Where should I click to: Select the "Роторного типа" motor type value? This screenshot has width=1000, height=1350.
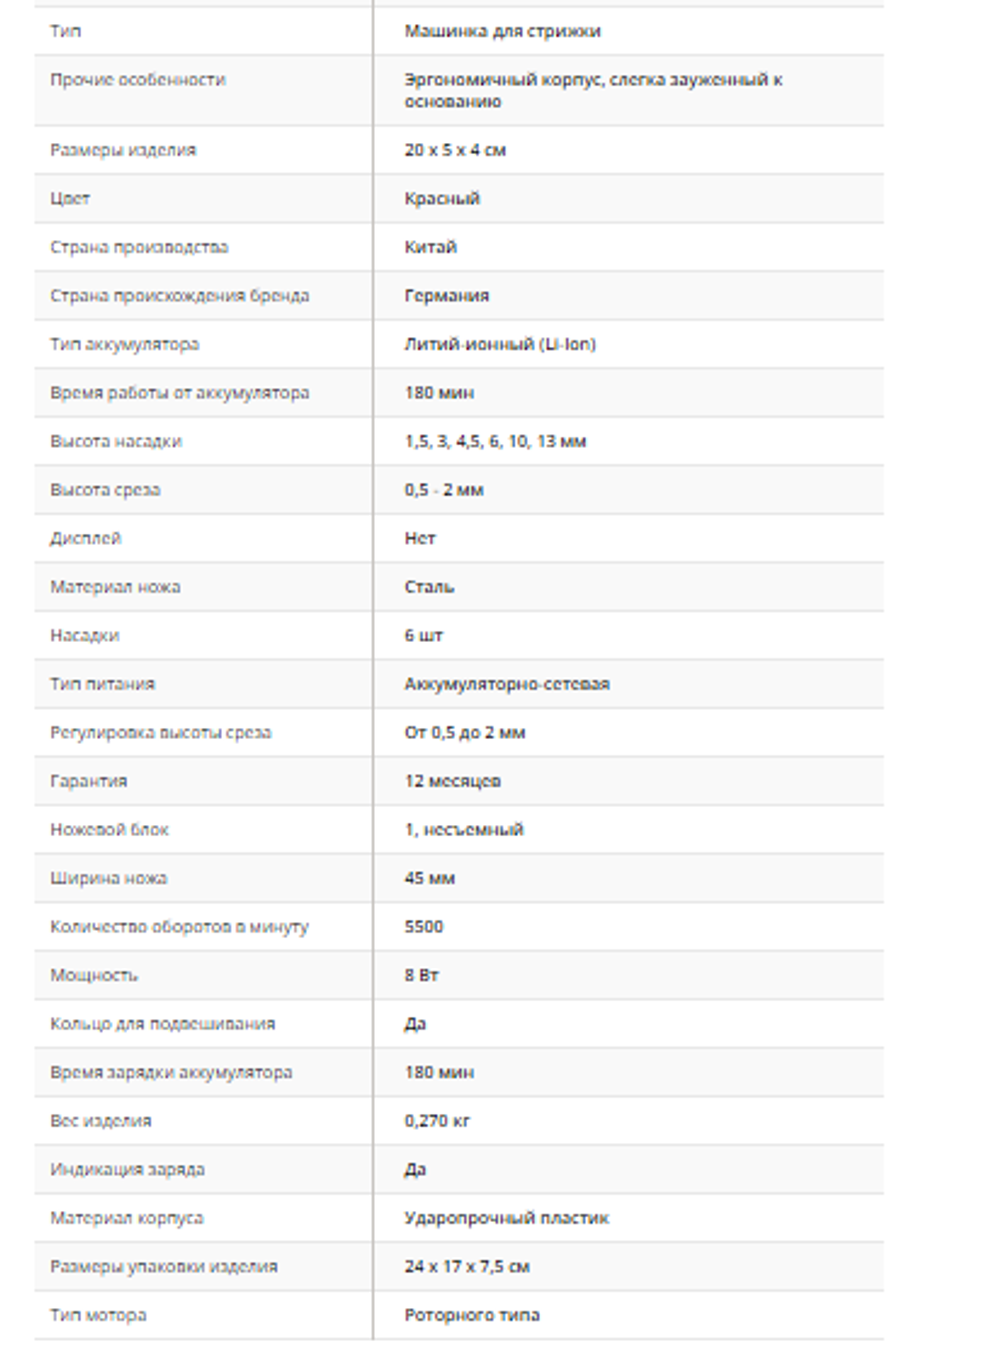[472, 1315]
